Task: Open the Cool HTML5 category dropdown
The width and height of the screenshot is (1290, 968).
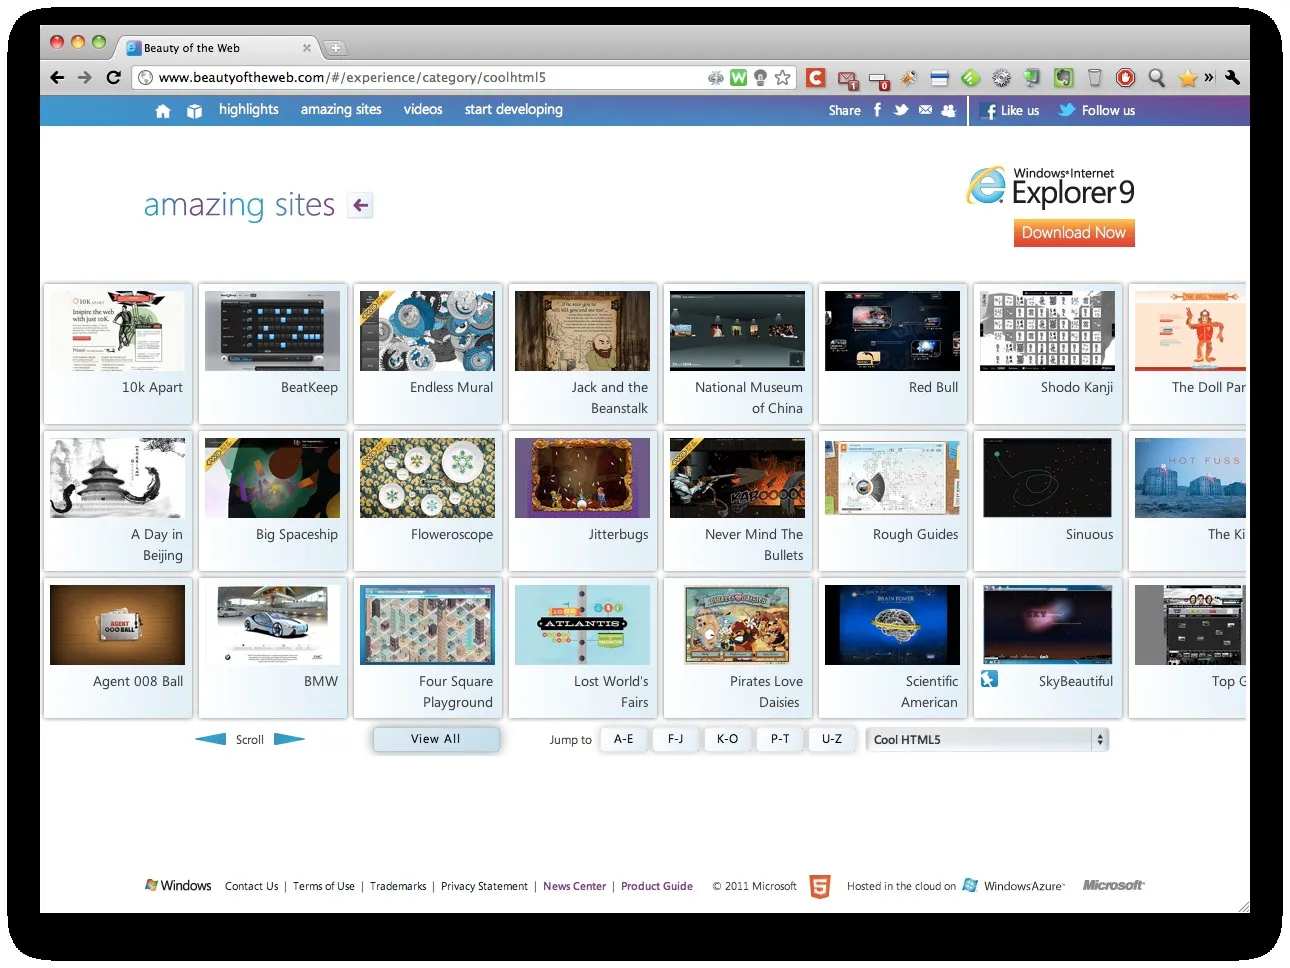Action: [x=987, y=739]
